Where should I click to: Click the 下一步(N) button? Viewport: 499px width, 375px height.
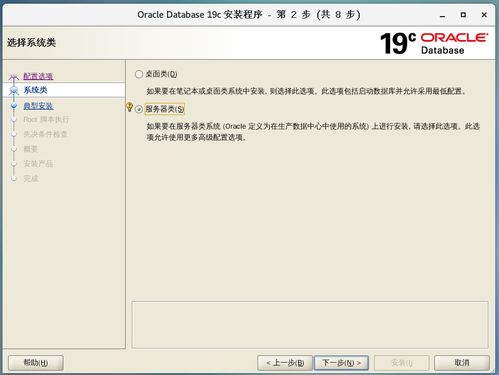click(x=341, y=363)
